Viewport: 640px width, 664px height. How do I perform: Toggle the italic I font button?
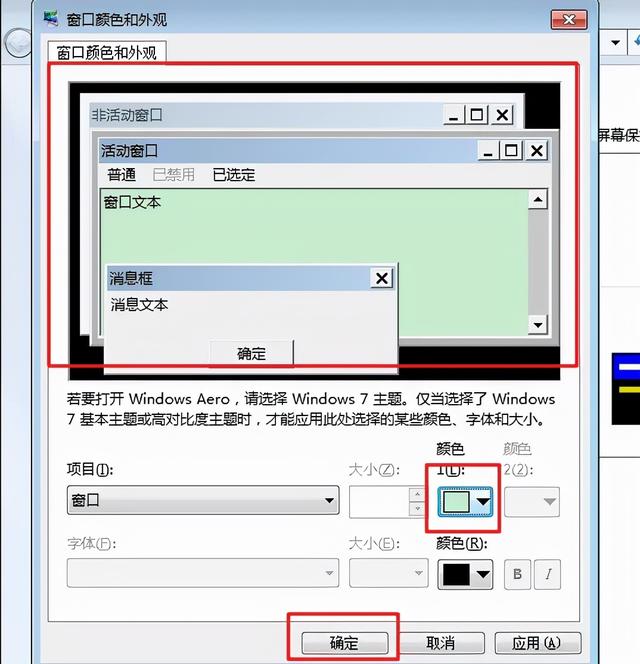(548, 574)
